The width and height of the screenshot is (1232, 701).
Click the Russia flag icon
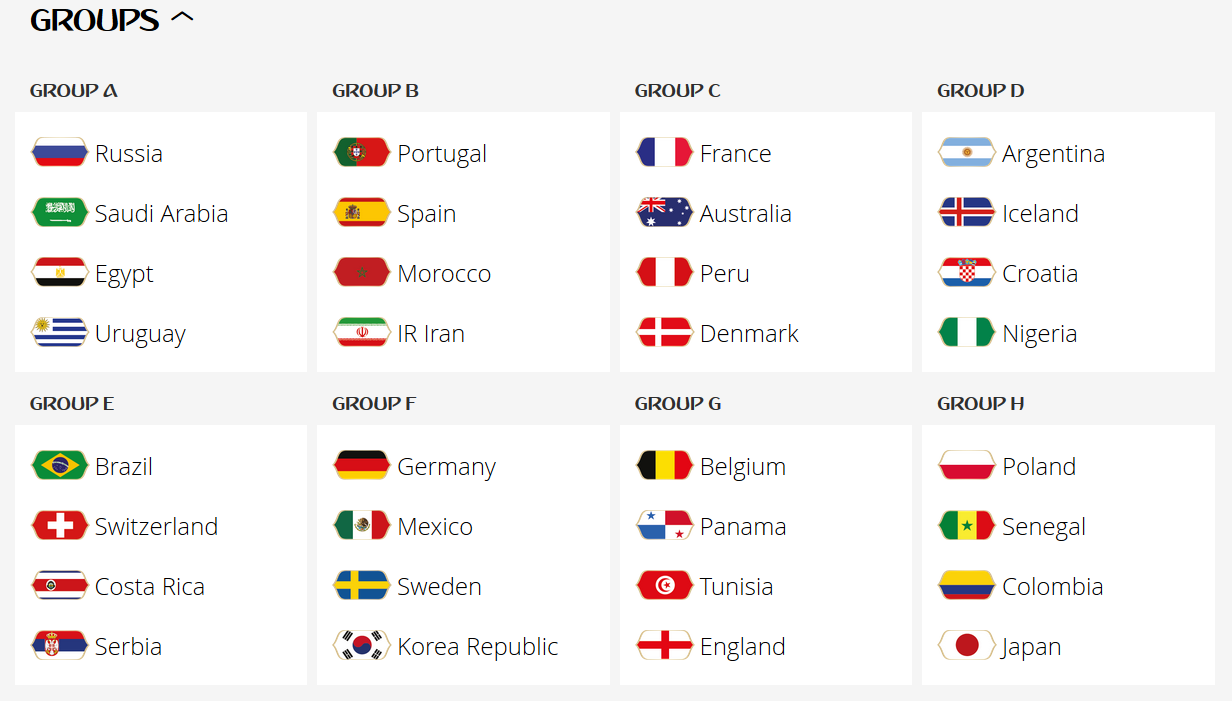pyautogui.click(x=60, y=153)
